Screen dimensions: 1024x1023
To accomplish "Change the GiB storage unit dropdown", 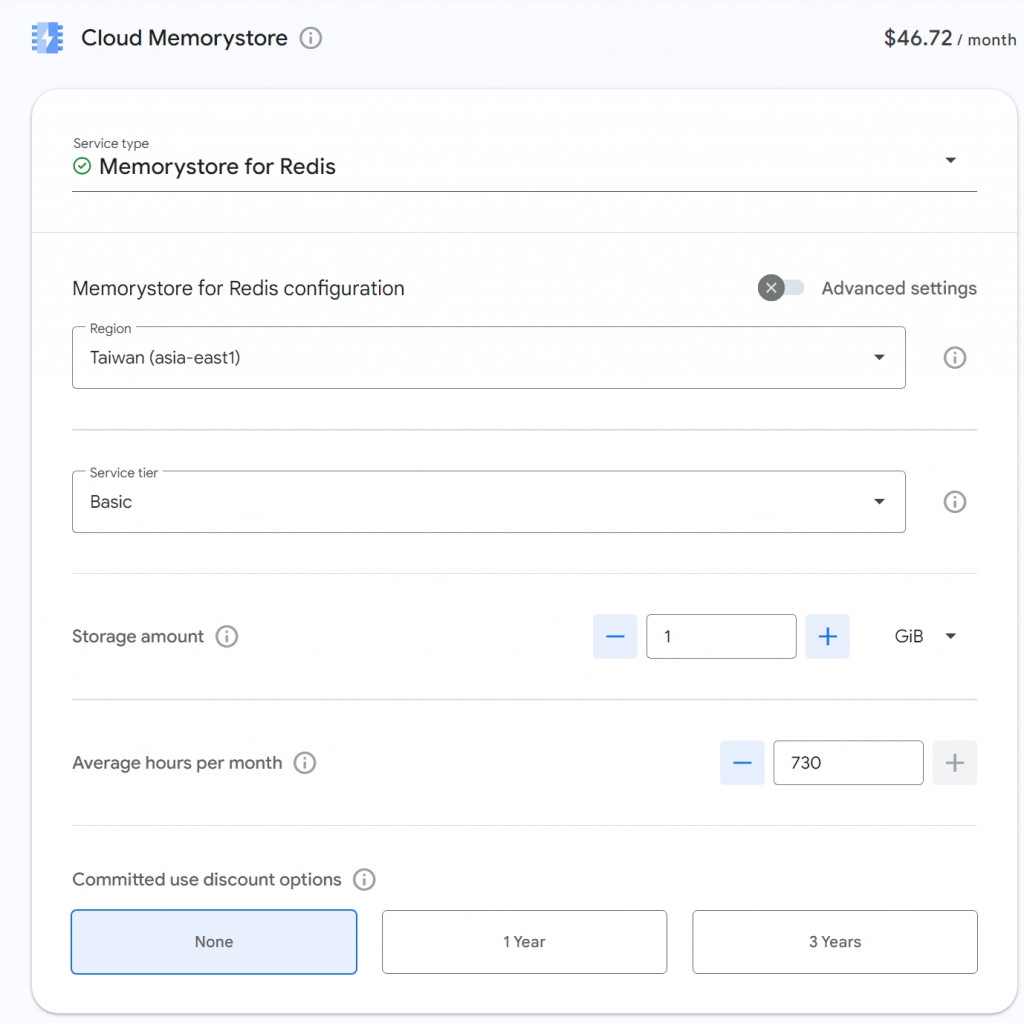I will [925, 636].
